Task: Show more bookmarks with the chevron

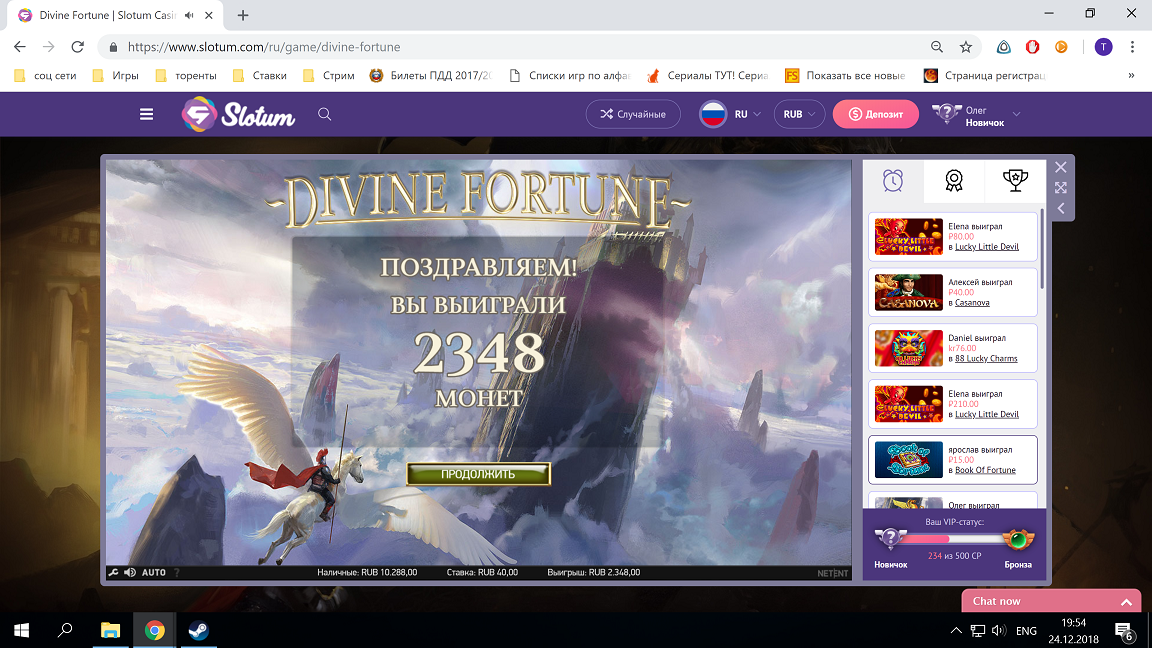Action: point(1131,76)
